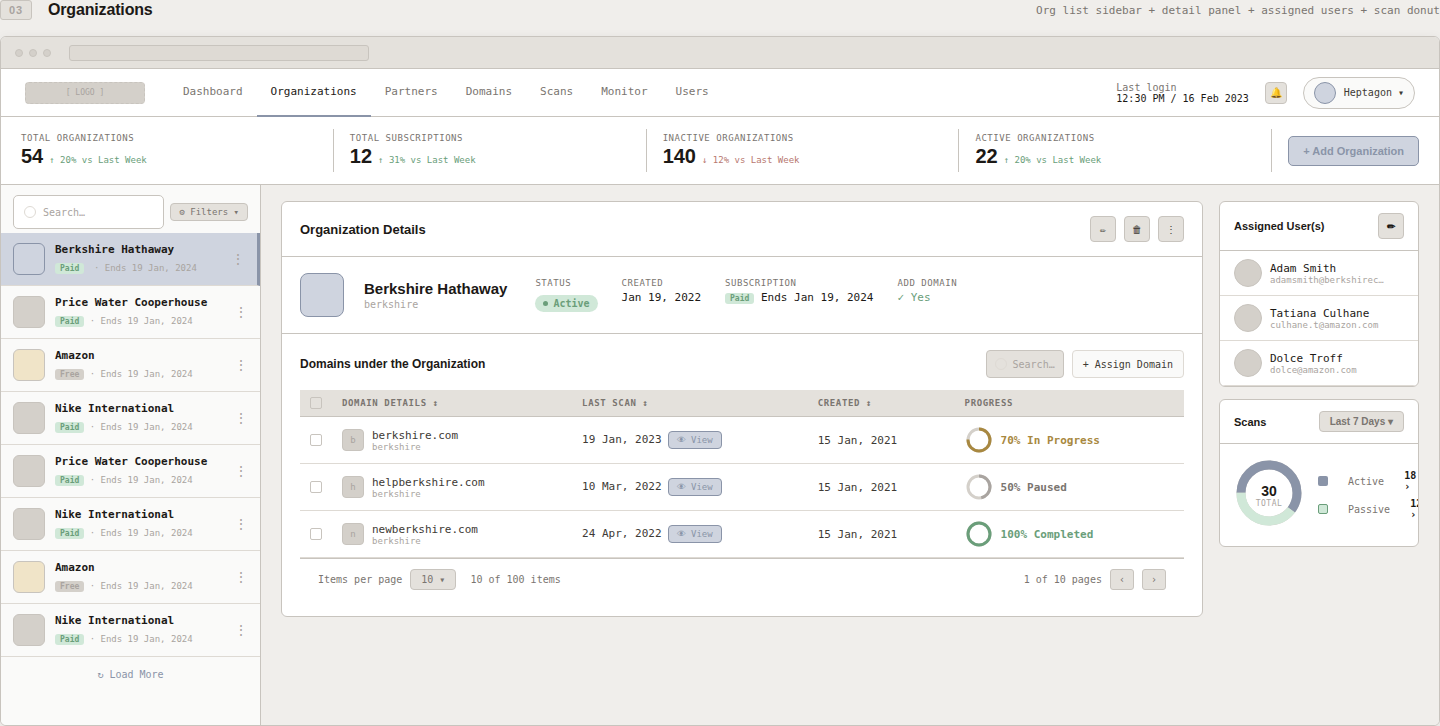
Task: Open the Heptagon profile dropdown
Action: point(1358,92)
